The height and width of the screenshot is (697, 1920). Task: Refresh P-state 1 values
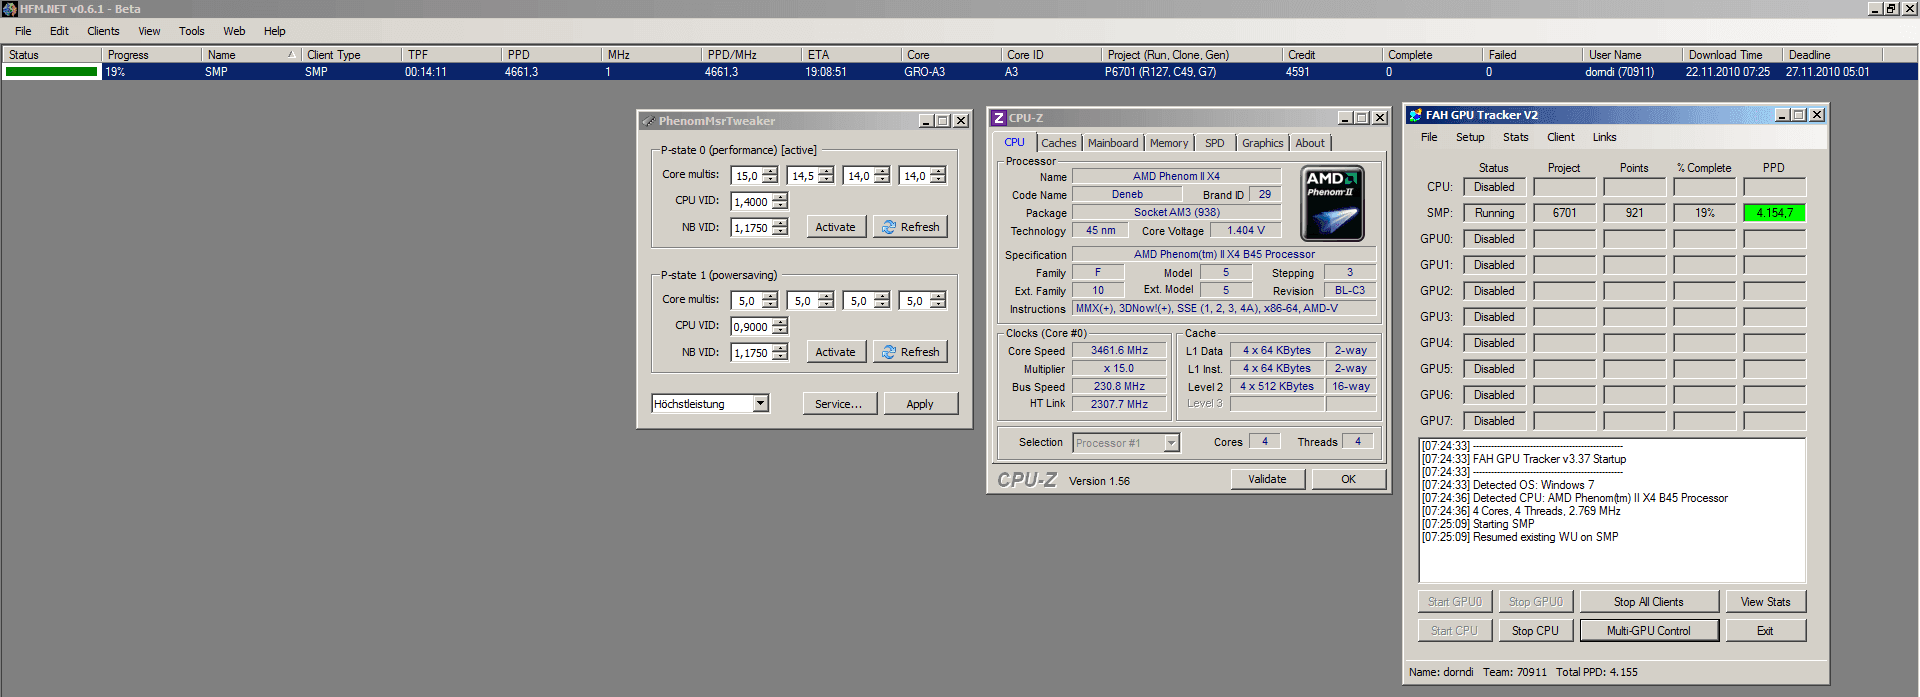pyautogui.click(x=910, y=352)
